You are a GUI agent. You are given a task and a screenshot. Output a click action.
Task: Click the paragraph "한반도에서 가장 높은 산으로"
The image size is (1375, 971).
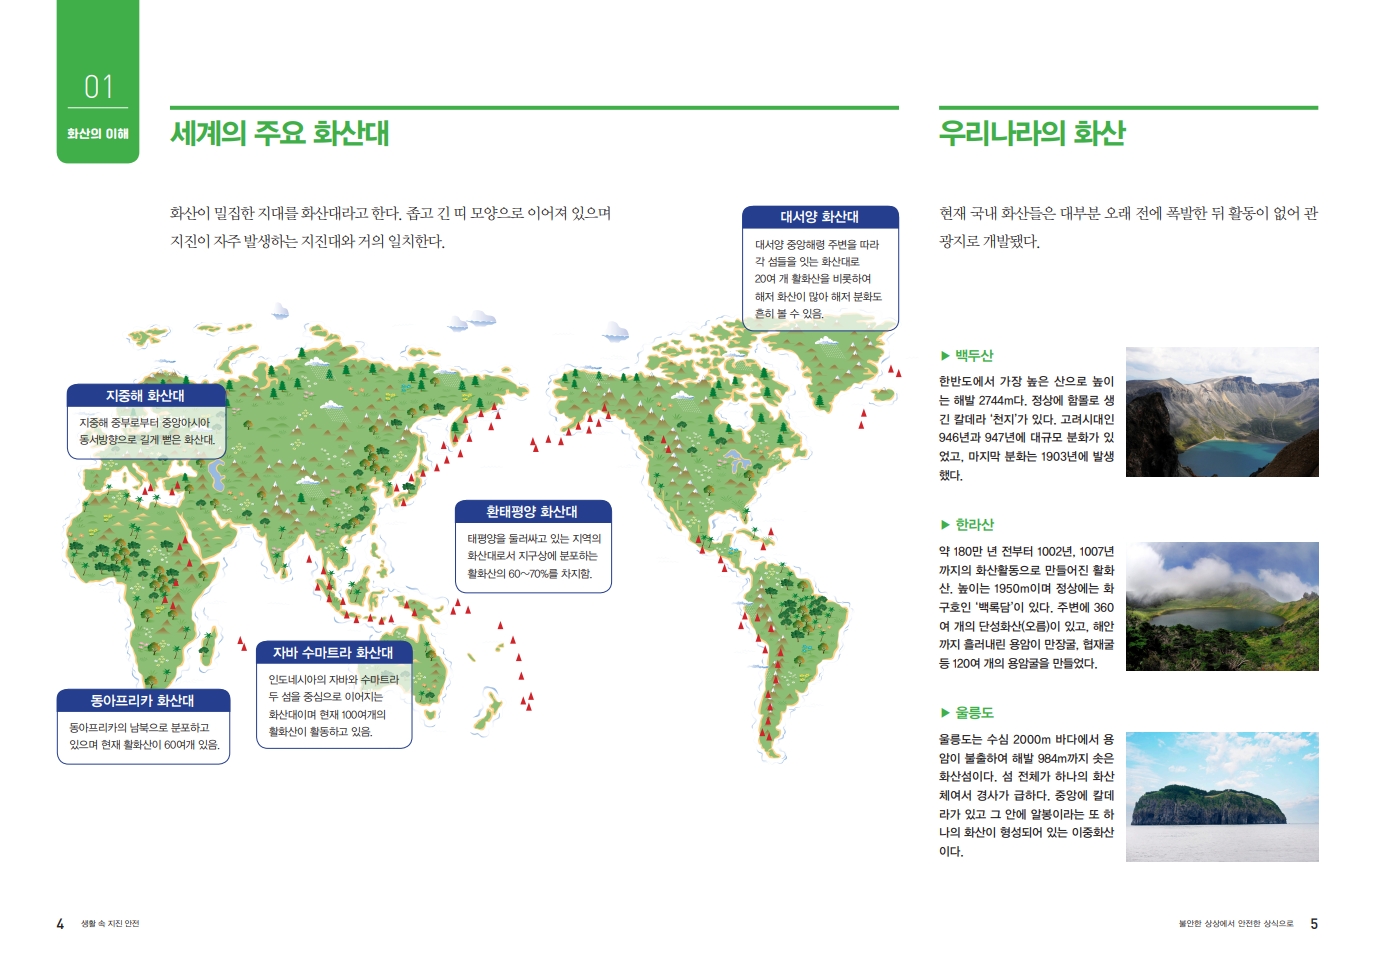1026,429
